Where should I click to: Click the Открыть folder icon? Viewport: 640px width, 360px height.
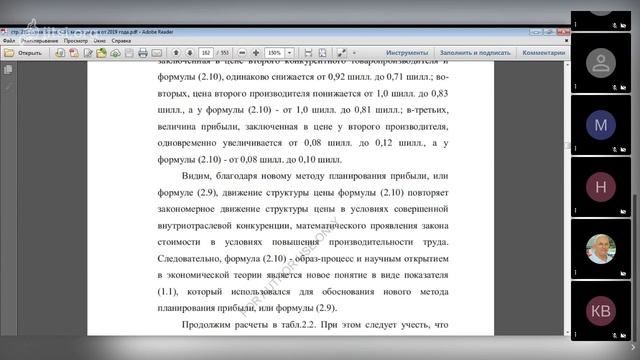point(9,53)
